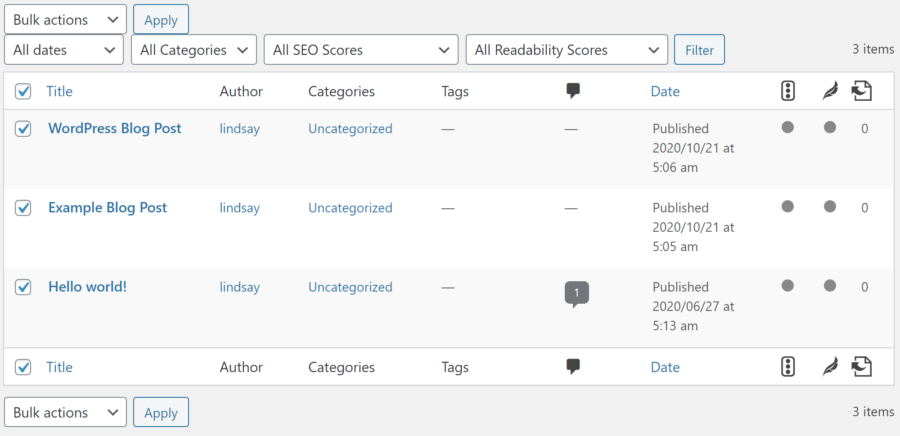Screen dimensions: 900x436
Task: Open the All SEO Scores dropdown
Action: 361,50
